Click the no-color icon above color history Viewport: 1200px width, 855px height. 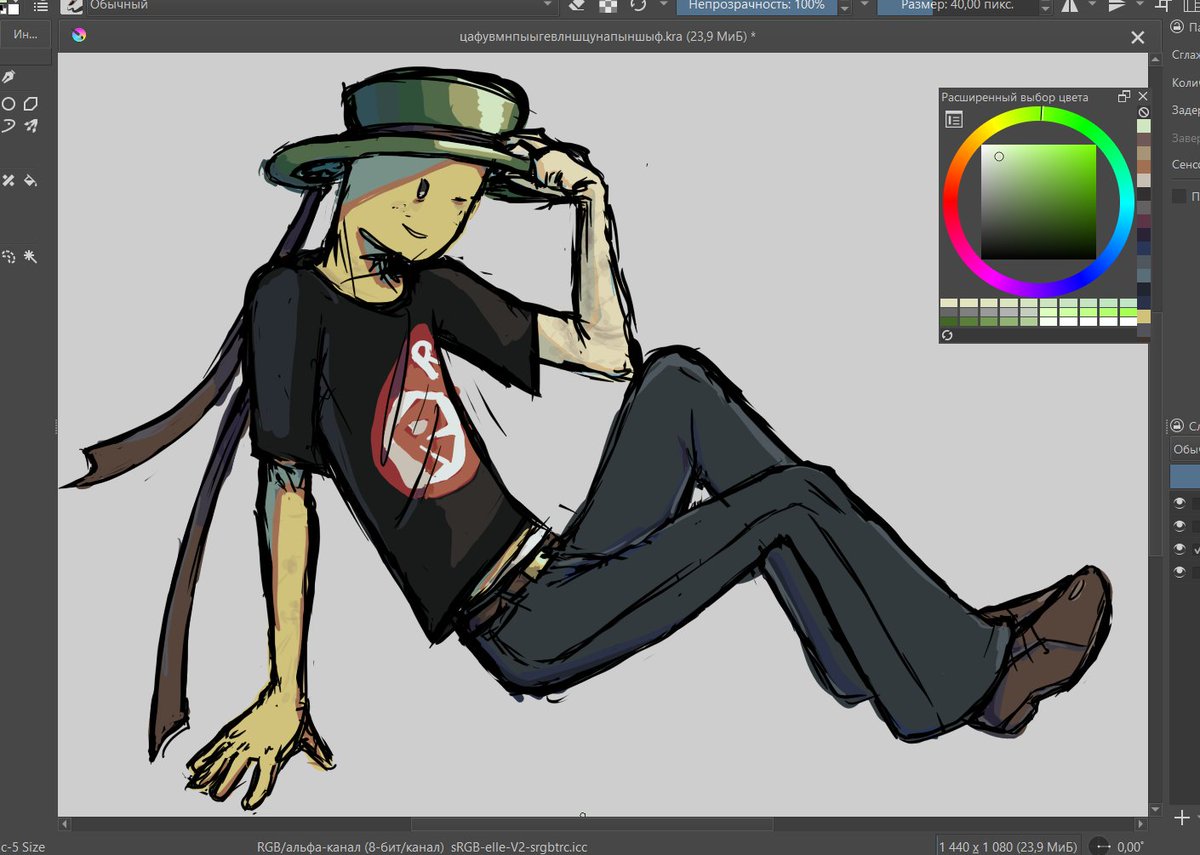pyautogui.click(x=1144, y=113)
